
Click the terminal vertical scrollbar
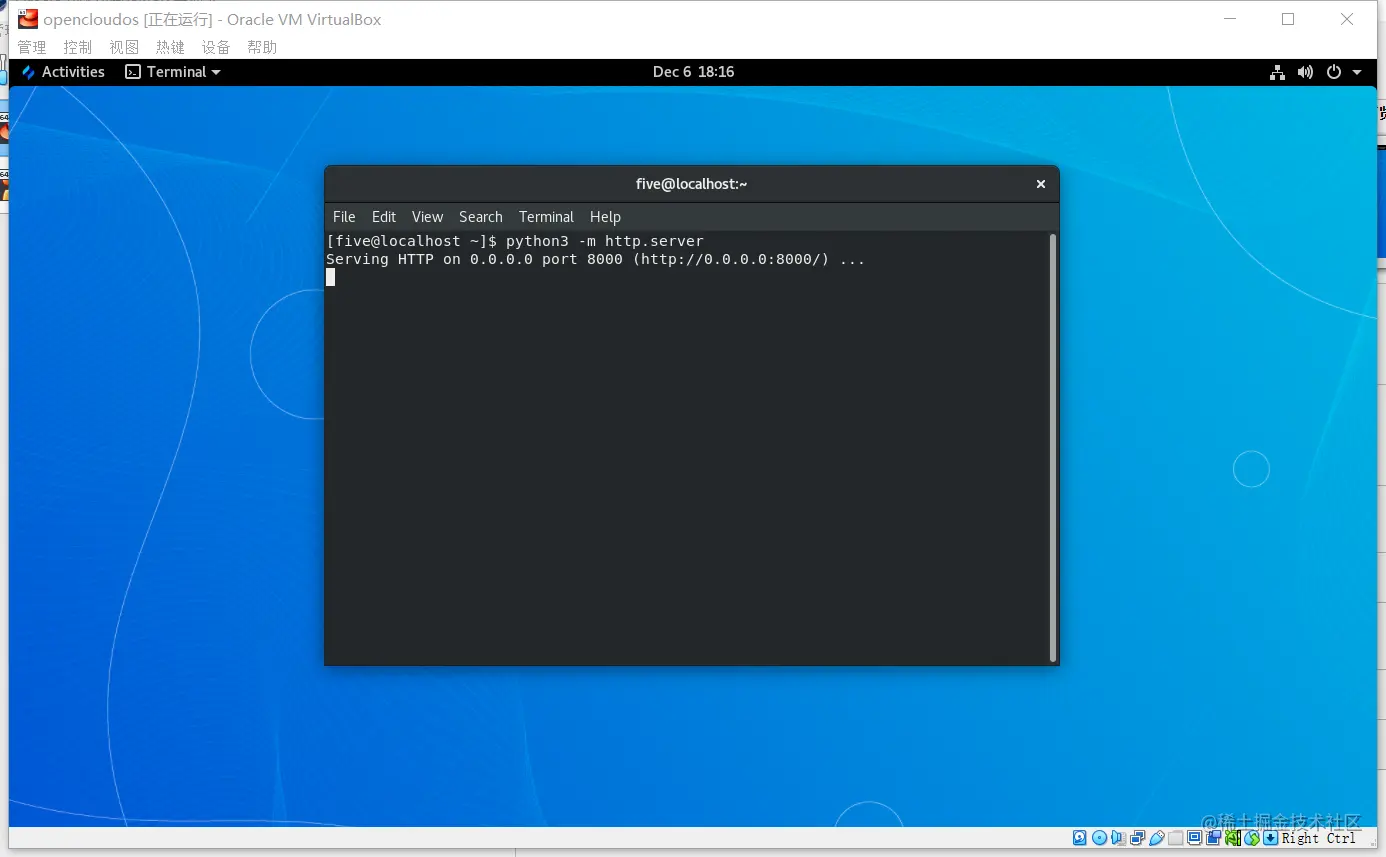[x=1053, y=447]
